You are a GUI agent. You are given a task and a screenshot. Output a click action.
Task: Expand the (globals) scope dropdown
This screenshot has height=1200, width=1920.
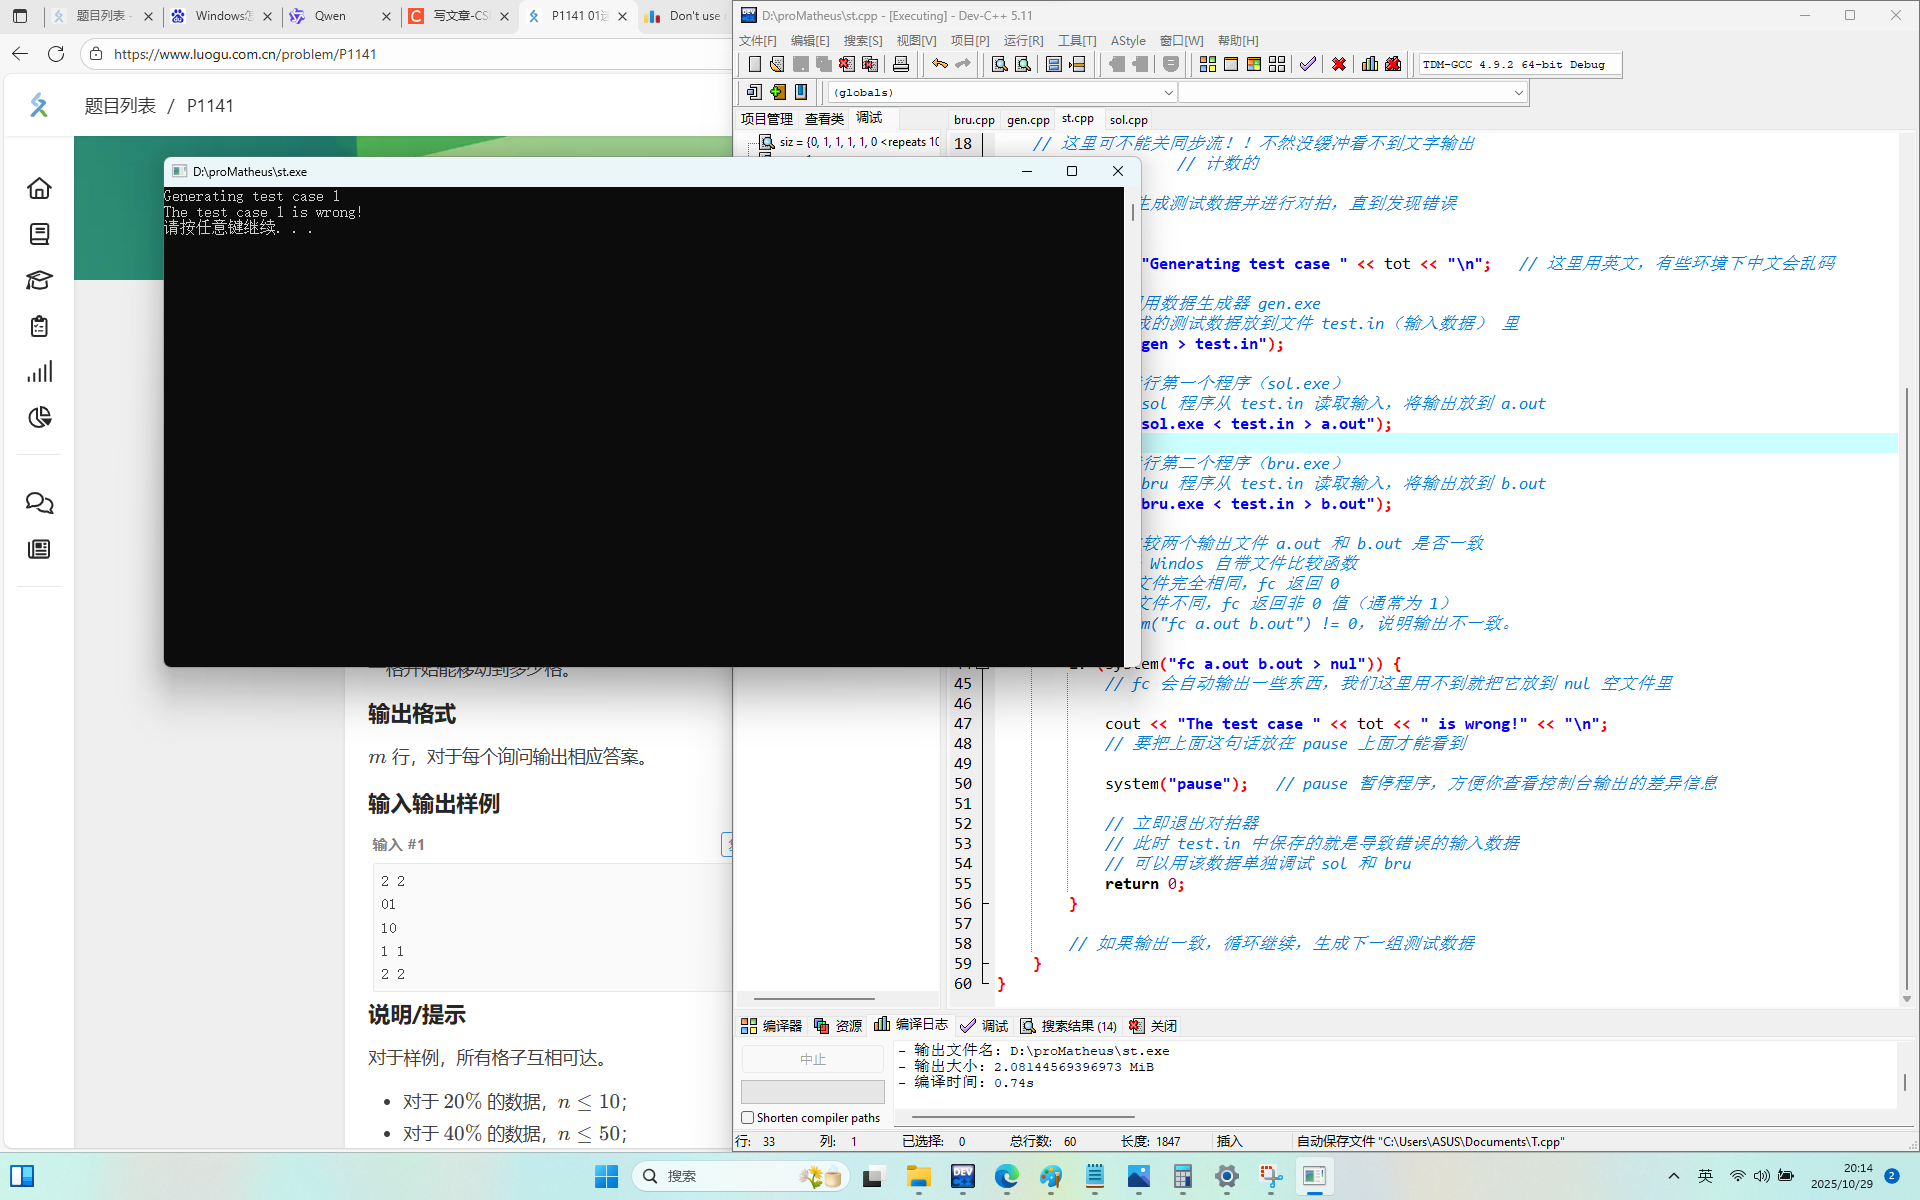tap(1167, 92)
